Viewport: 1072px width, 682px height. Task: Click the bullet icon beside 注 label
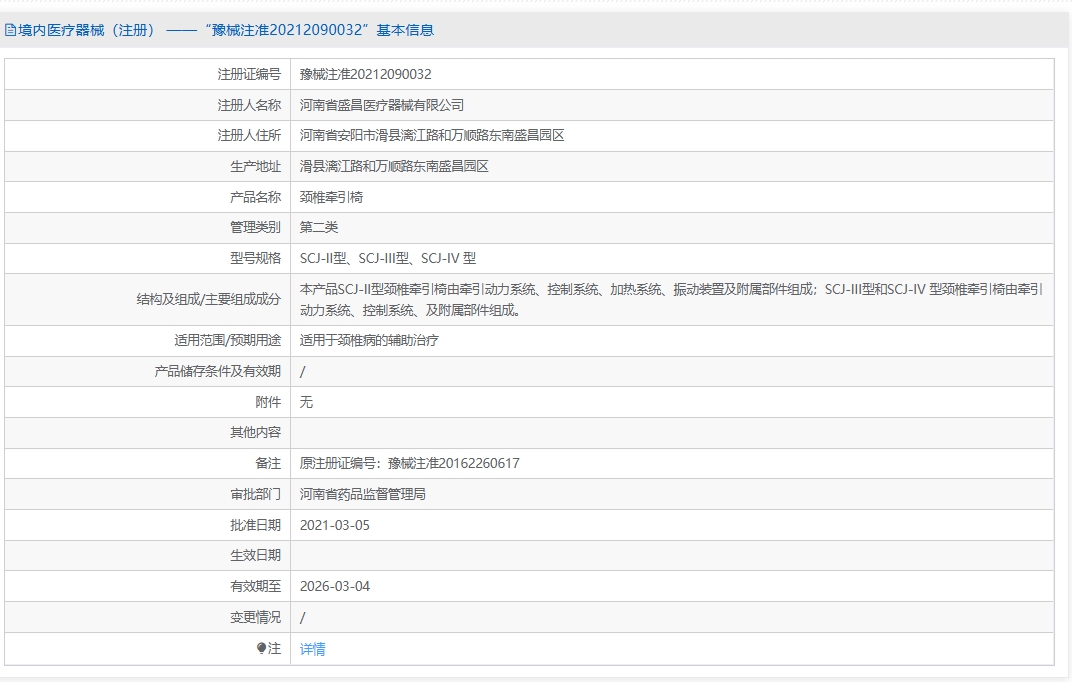[x=261, y=648]
